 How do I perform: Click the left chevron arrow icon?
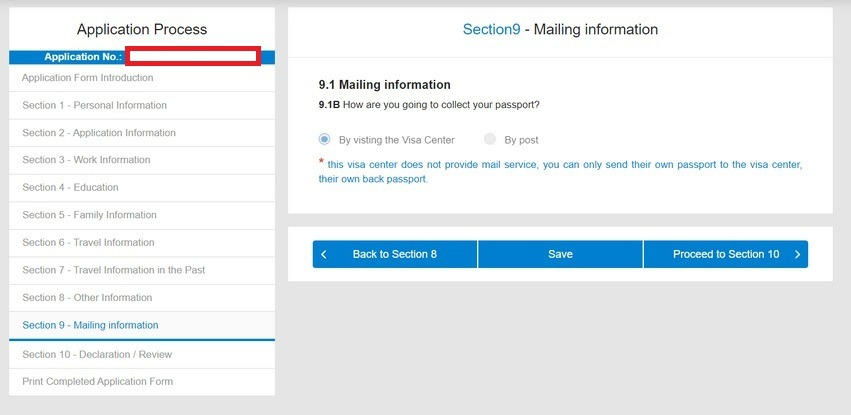click(x=324, y=255)
